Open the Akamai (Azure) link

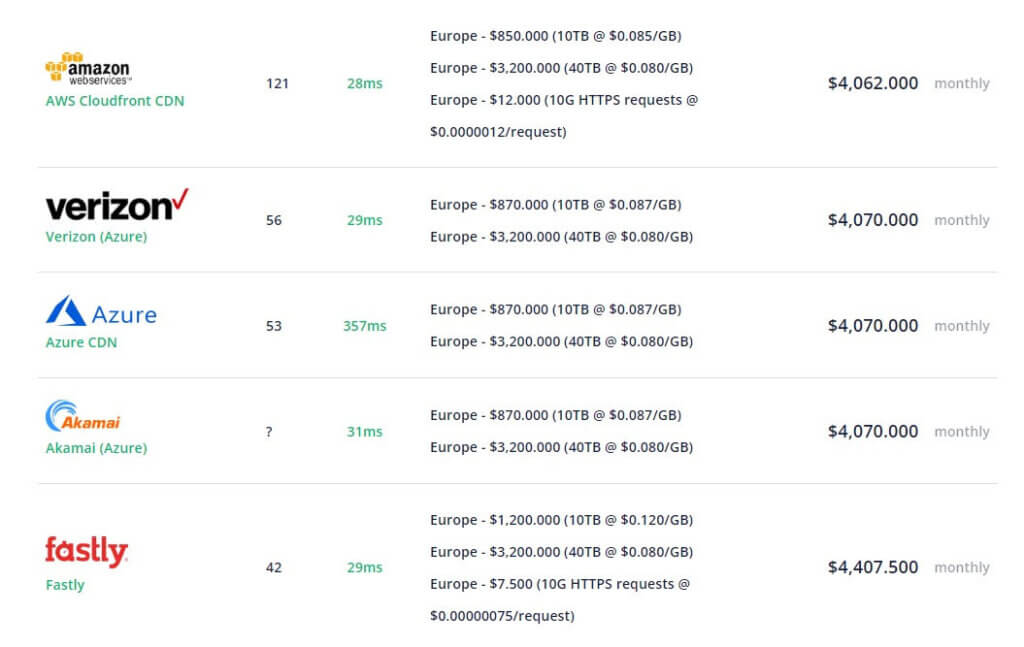(x=96, y=449)
